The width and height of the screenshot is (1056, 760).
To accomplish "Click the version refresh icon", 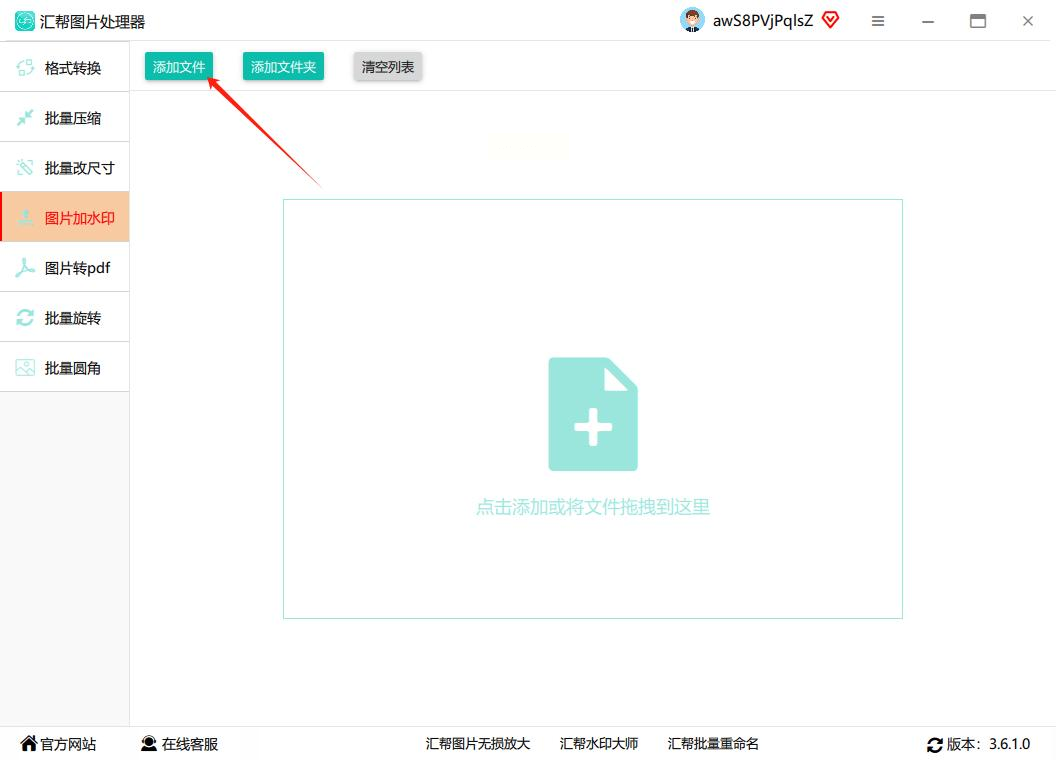I will (935, 745).
